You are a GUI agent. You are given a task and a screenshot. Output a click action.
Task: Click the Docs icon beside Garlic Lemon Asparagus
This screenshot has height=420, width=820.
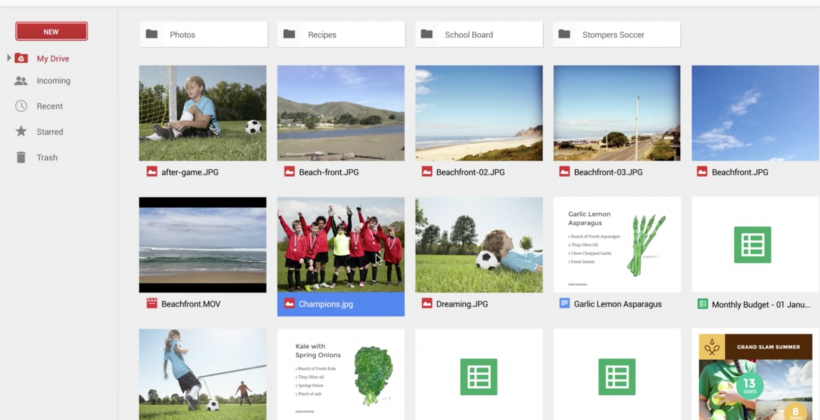[x=565, y=303]
